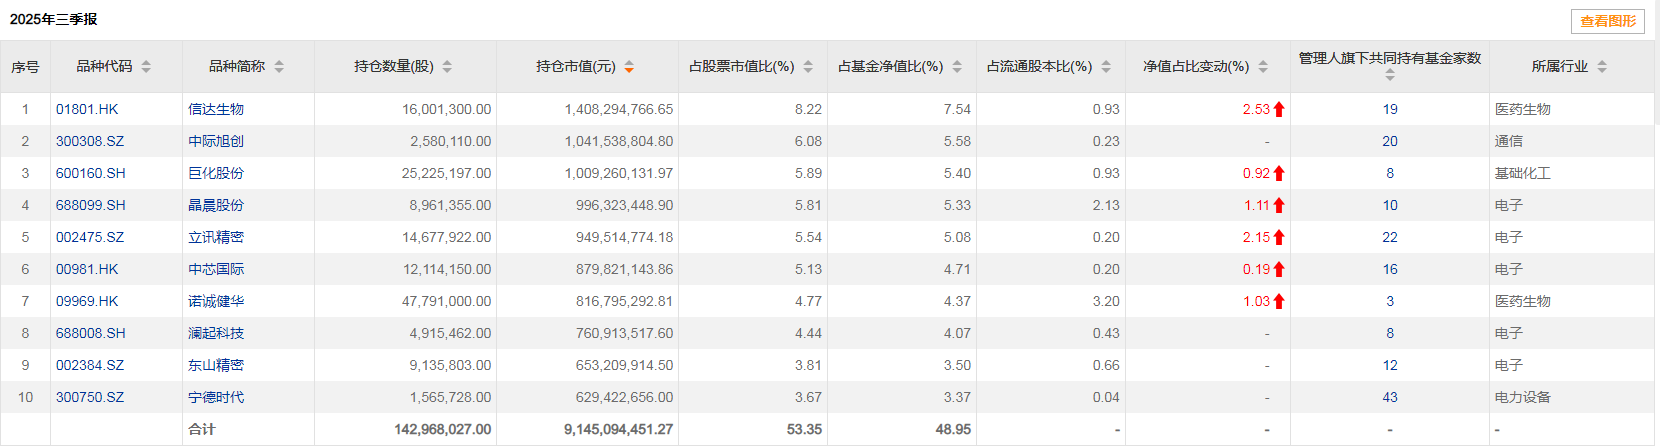Open stock code 01801.HK
Image resolution: width=1660 pixels, height=448 pixels.
coord(87,109)
